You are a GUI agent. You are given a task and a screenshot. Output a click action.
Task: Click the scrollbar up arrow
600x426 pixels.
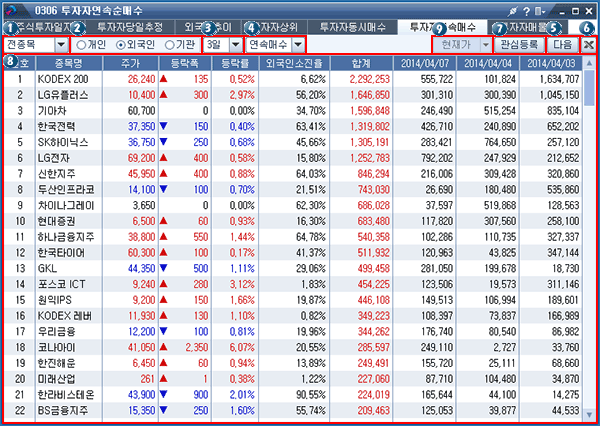coord(589,63)
